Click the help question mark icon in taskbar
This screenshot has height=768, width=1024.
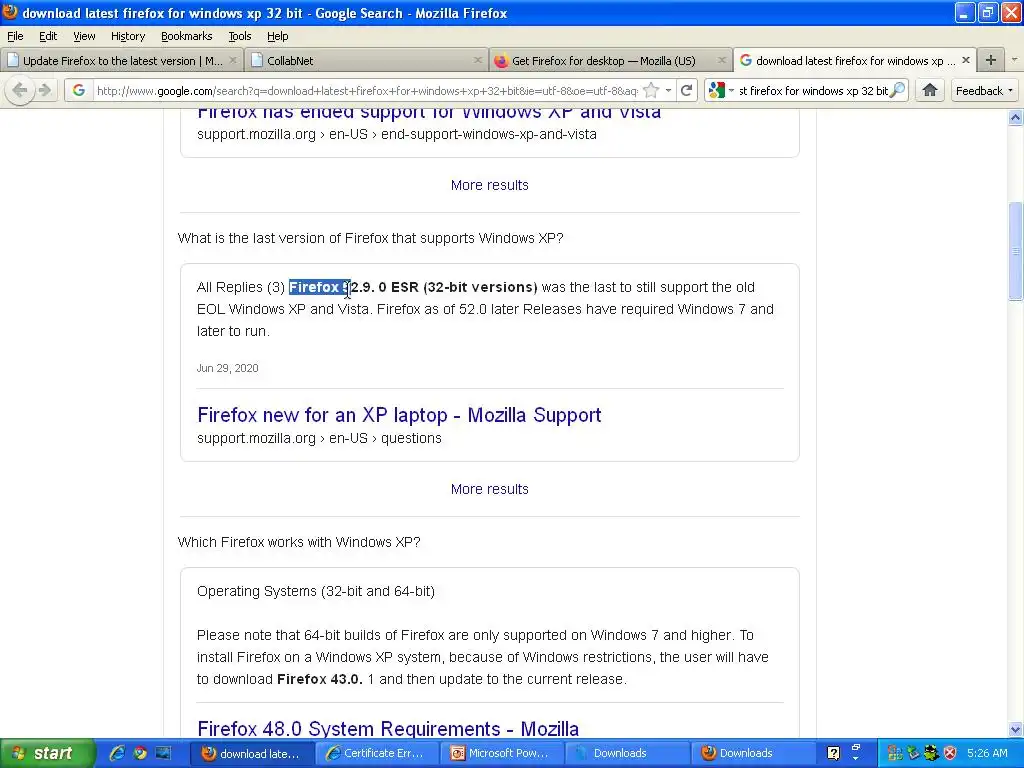833,753
